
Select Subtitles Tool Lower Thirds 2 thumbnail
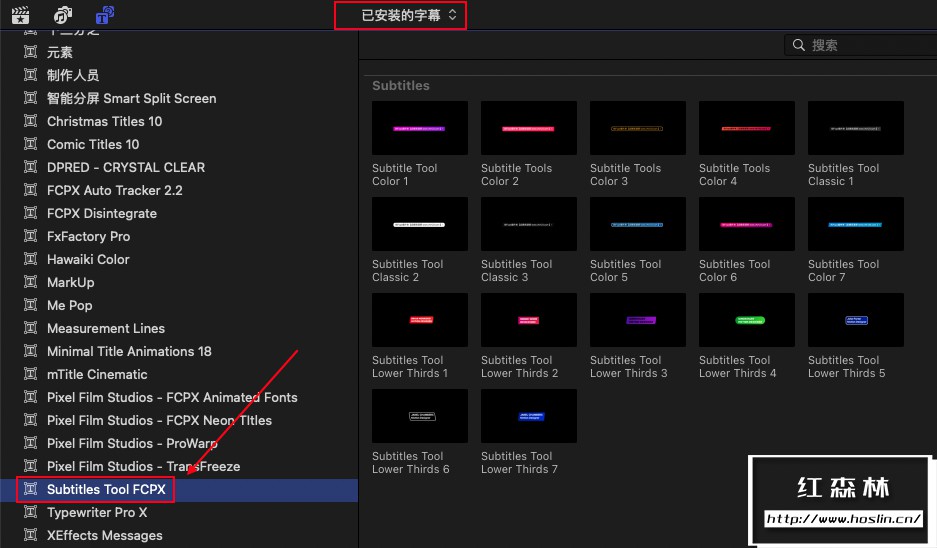529,320
